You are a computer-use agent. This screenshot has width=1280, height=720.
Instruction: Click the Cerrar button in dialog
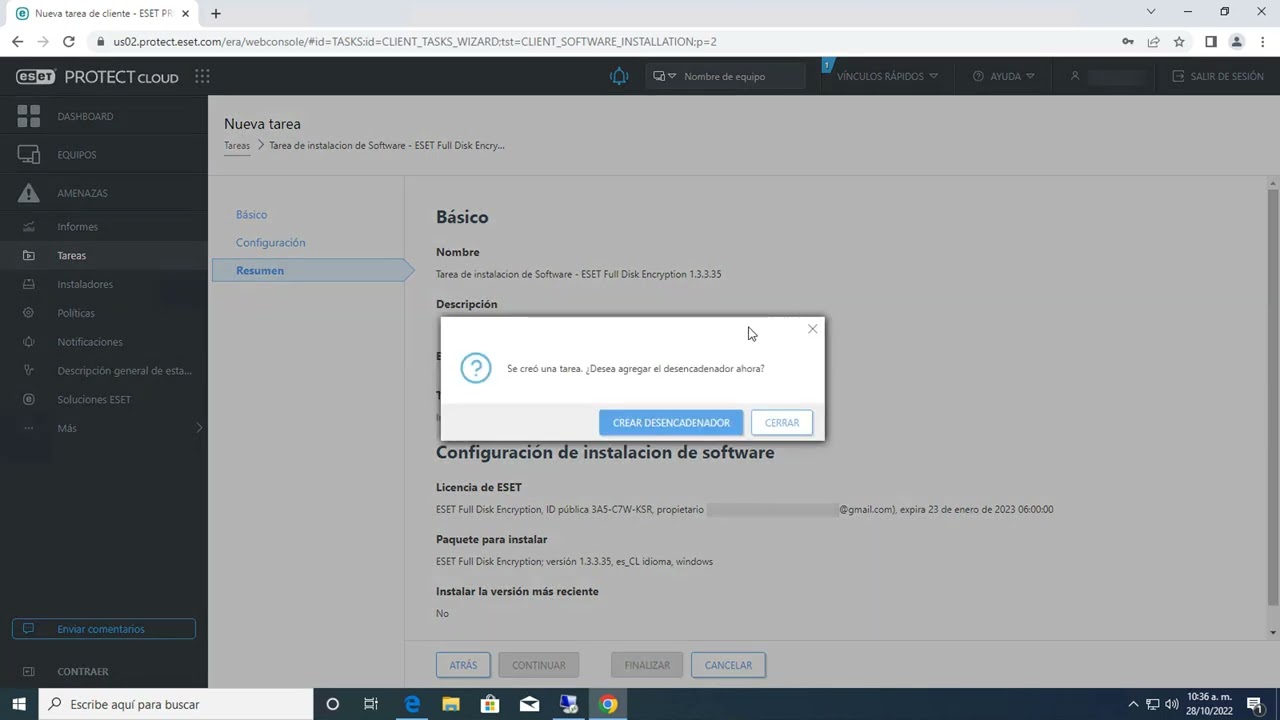[x=782, y=423]
